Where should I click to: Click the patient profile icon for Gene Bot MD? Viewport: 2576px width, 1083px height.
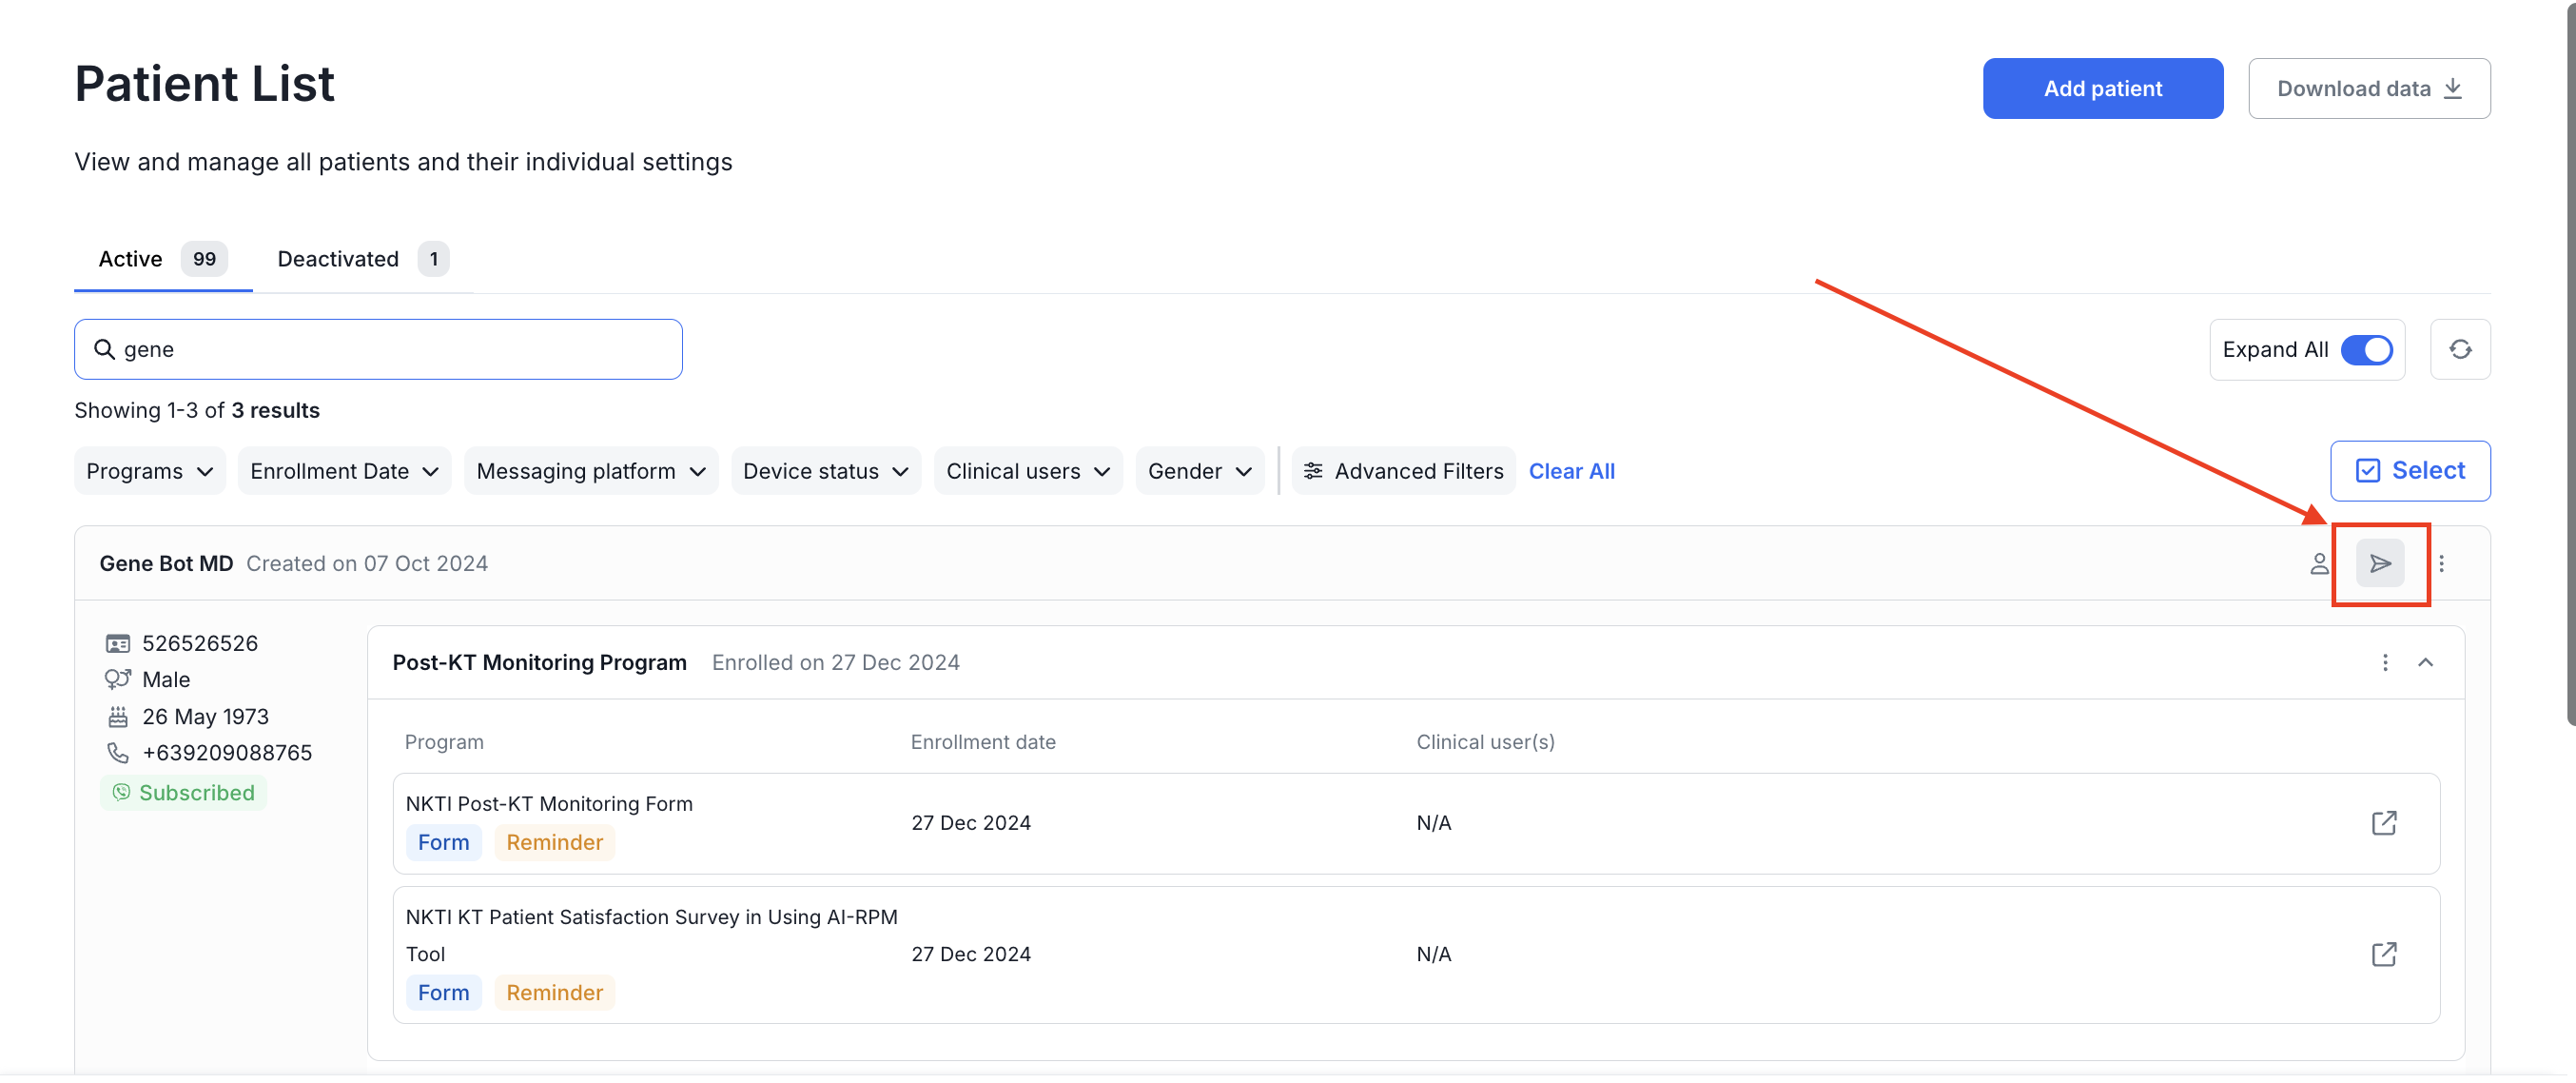click(2320, 563)
